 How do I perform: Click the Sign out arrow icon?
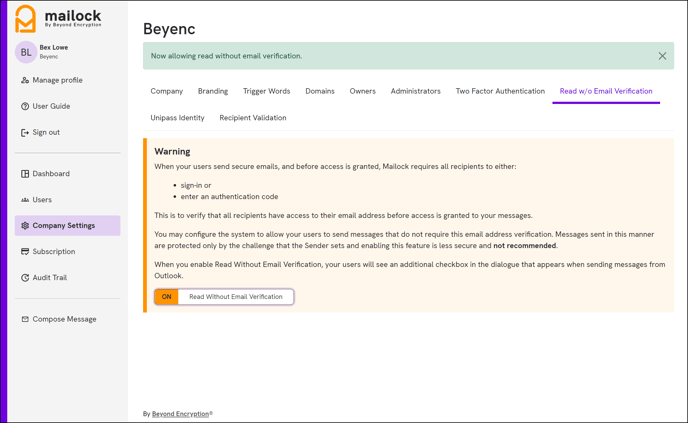(25, 133)
